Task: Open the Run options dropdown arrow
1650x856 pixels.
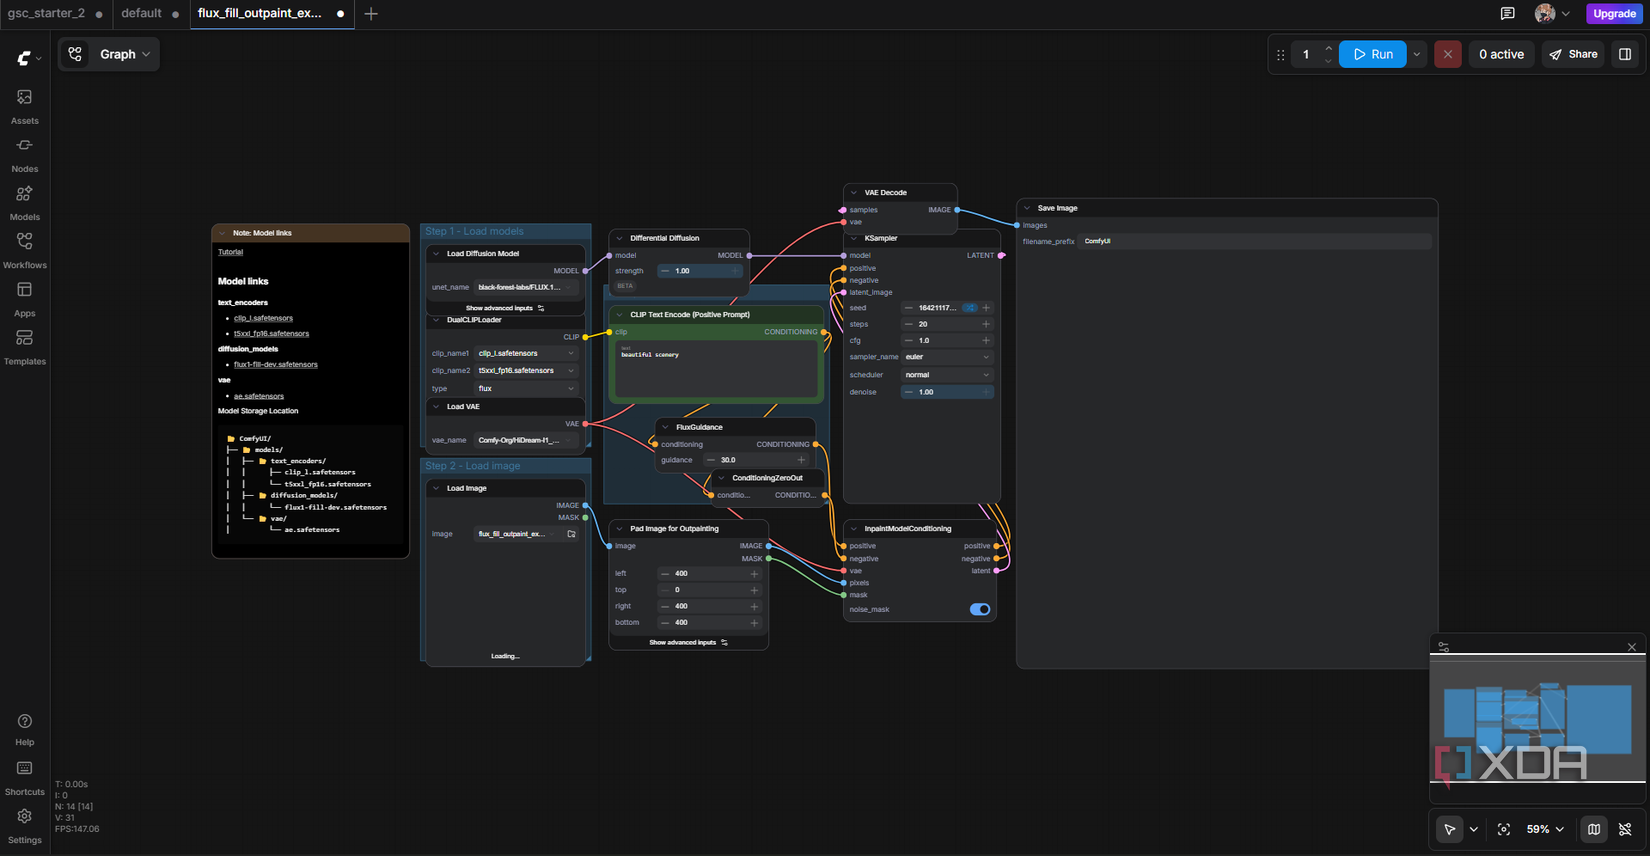Action: click(1417, 54)
